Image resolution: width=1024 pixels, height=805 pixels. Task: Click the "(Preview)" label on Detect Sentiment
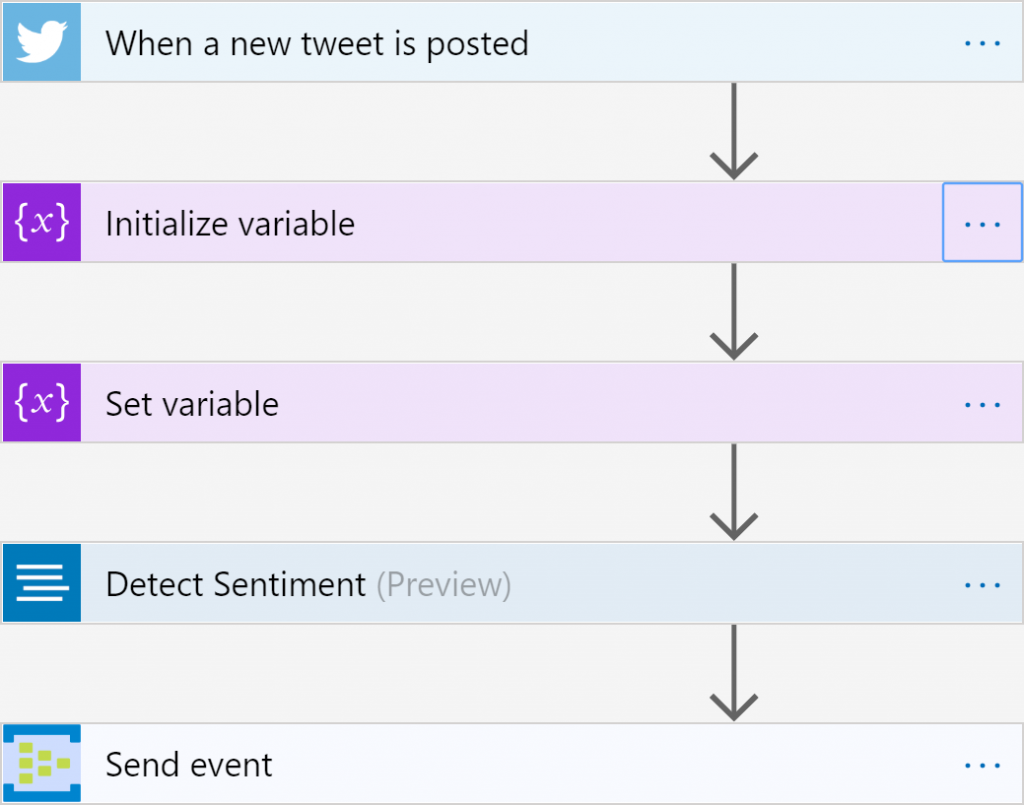[x=443, y=584]
